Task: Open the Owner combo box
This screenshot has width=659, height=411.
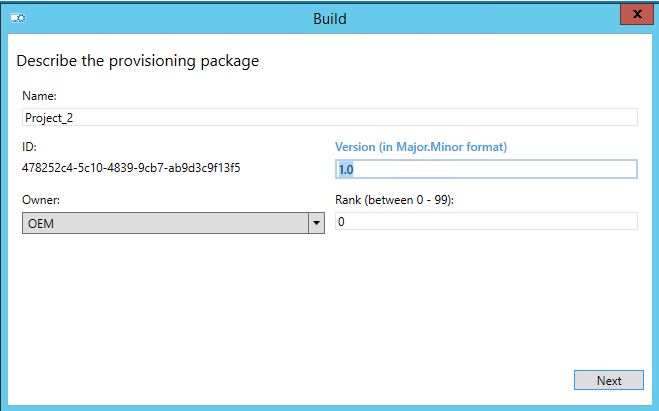Action: point(173,223)
